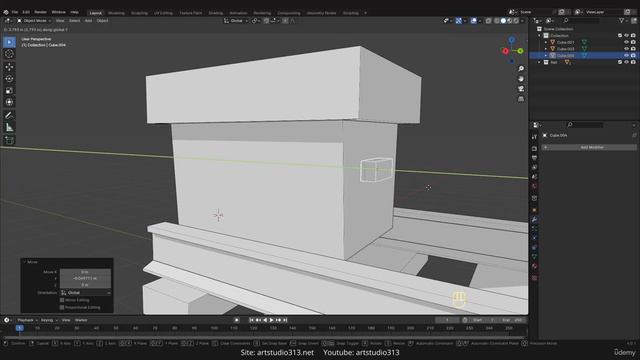Disable Cube.001 in renders camera icon
This screenshot has width=640, height=360.
(633, 42)
